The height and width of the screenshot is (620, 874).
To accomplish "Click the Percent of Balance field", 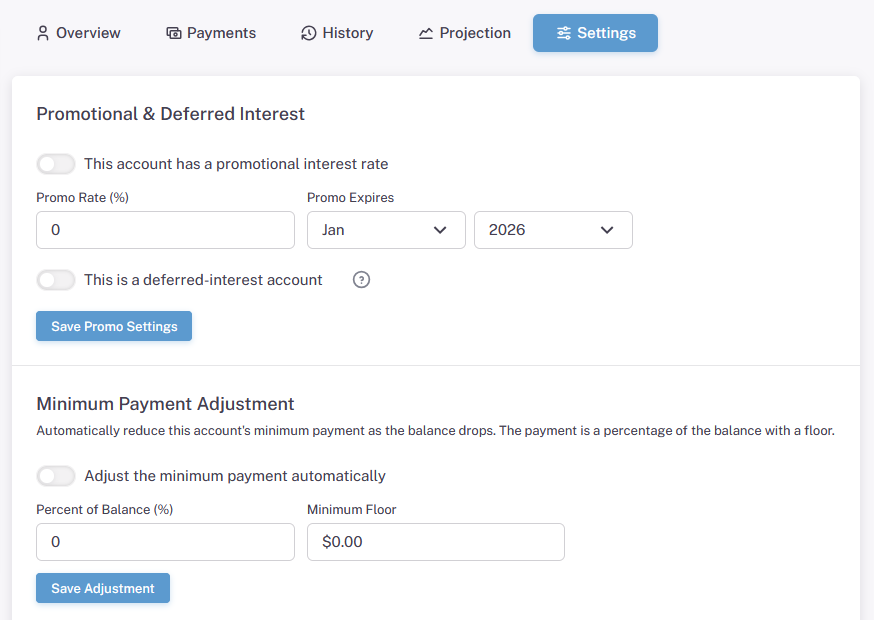I will 165,542.
